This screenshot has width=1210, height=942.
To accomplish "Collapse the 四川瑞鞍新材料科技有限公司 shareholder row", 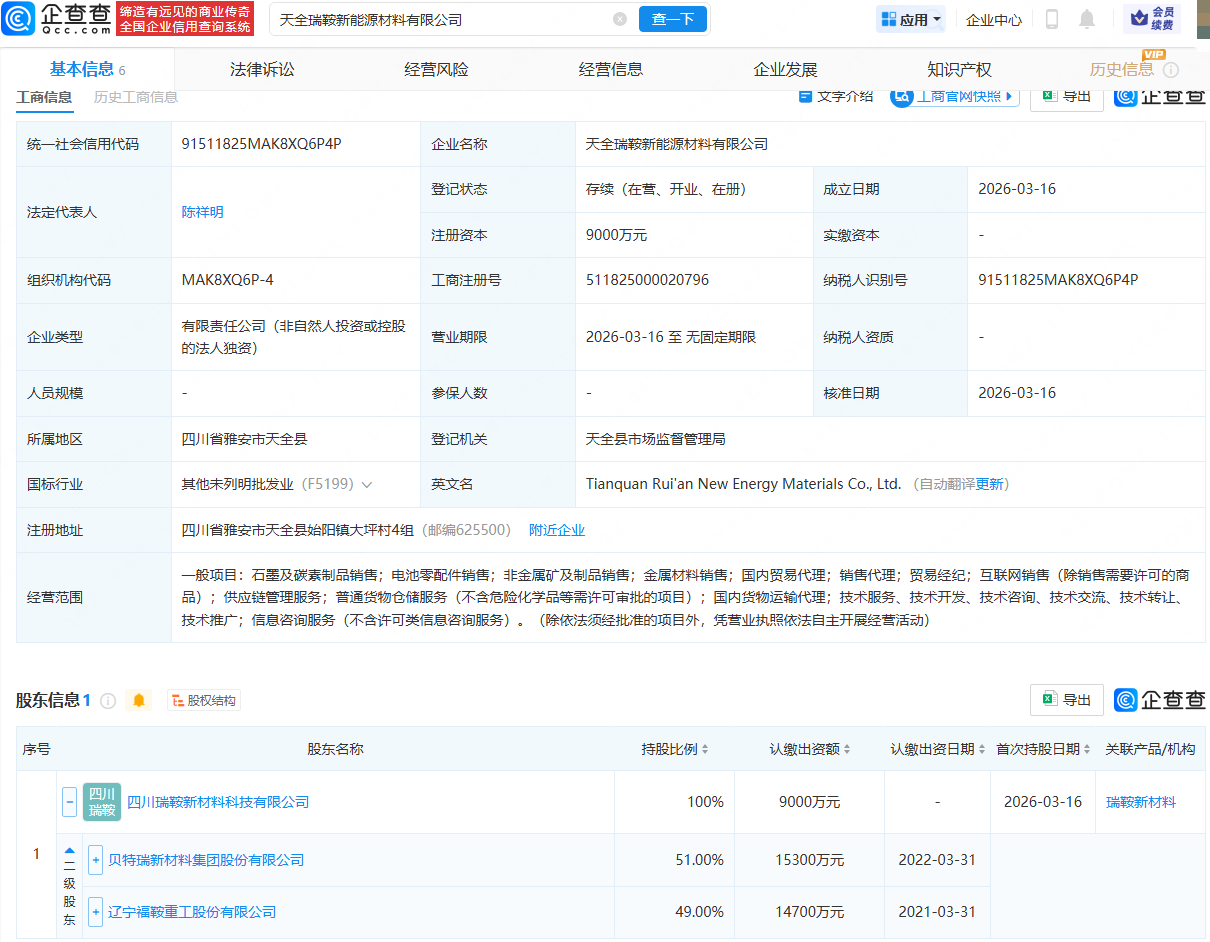I will [69, 802].
